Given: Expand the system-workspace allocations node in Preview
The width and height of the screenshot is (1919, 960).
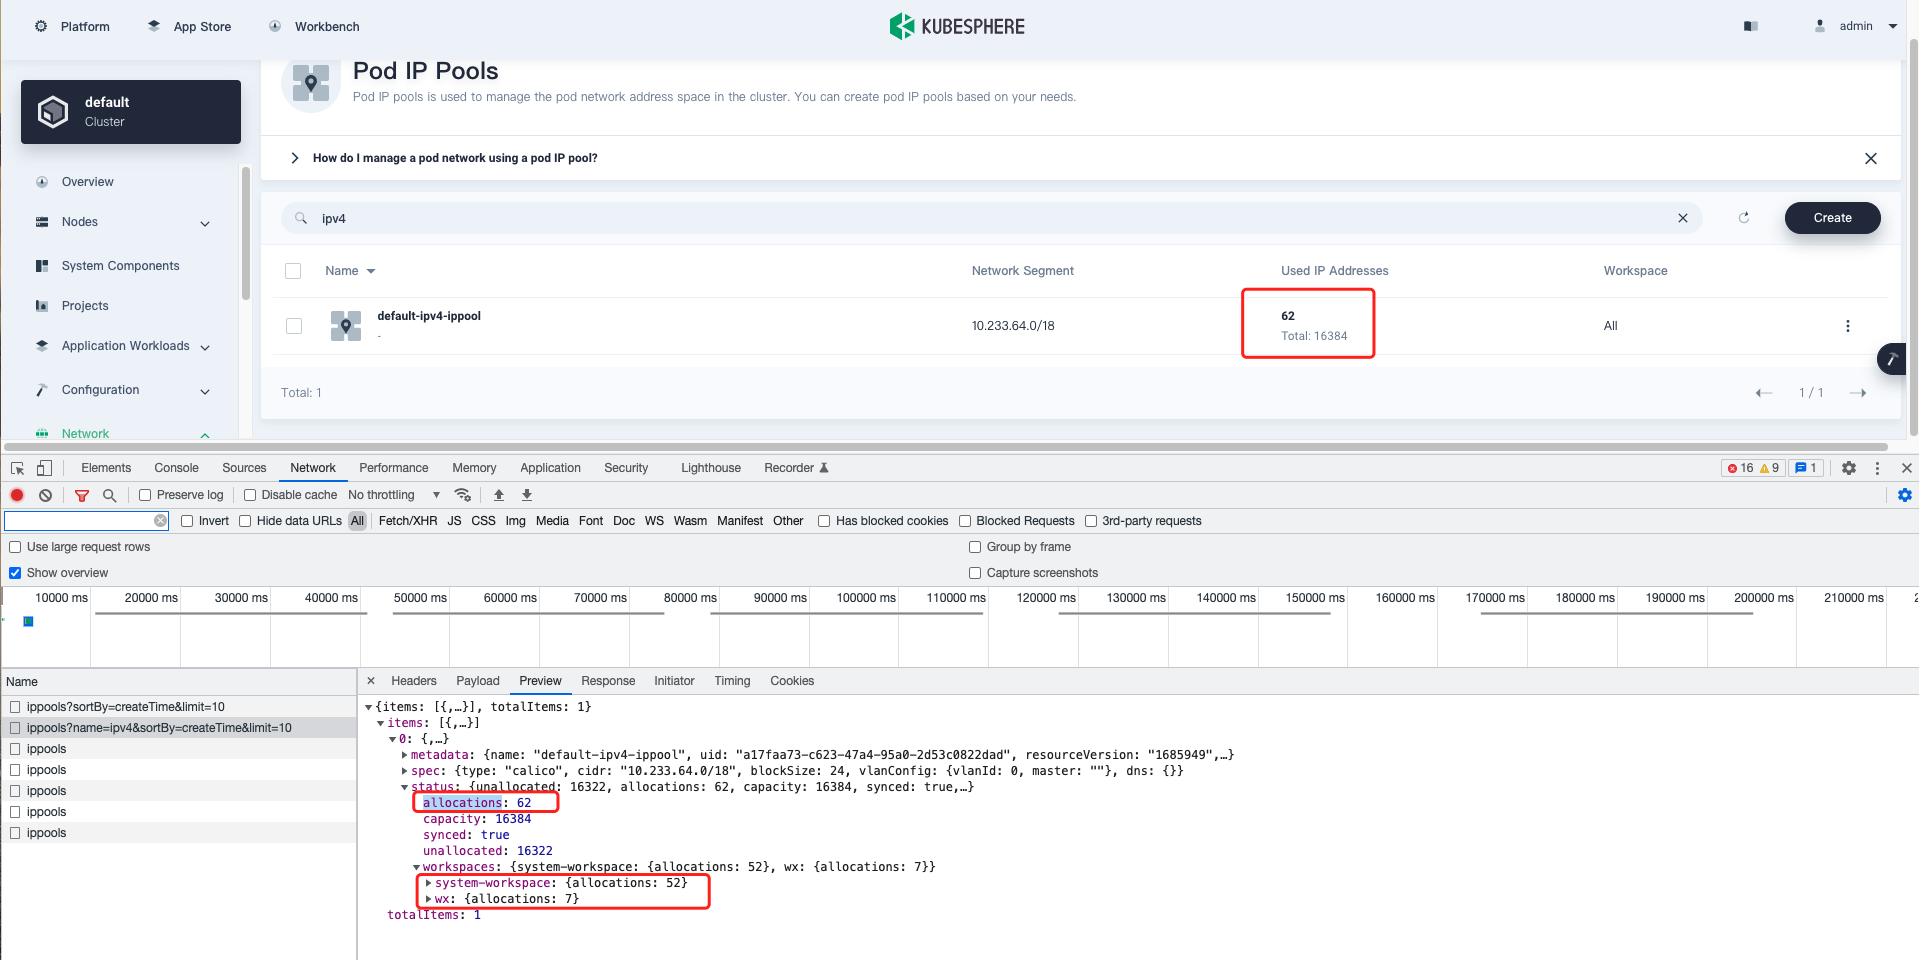Looking at the screenshot, I should tap(429, 883).
